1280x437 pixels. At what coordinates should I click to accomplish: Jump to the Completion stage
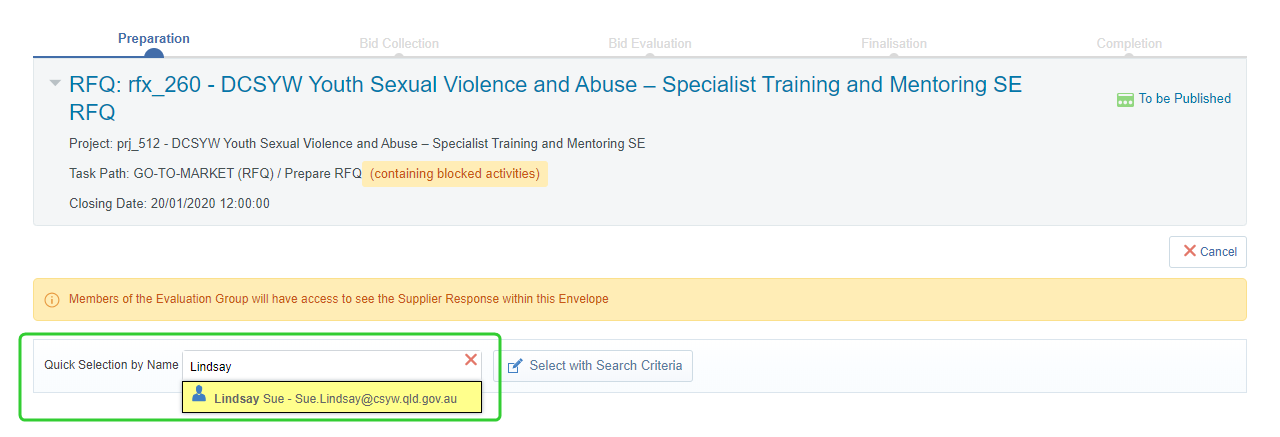tap(1129, 44)
